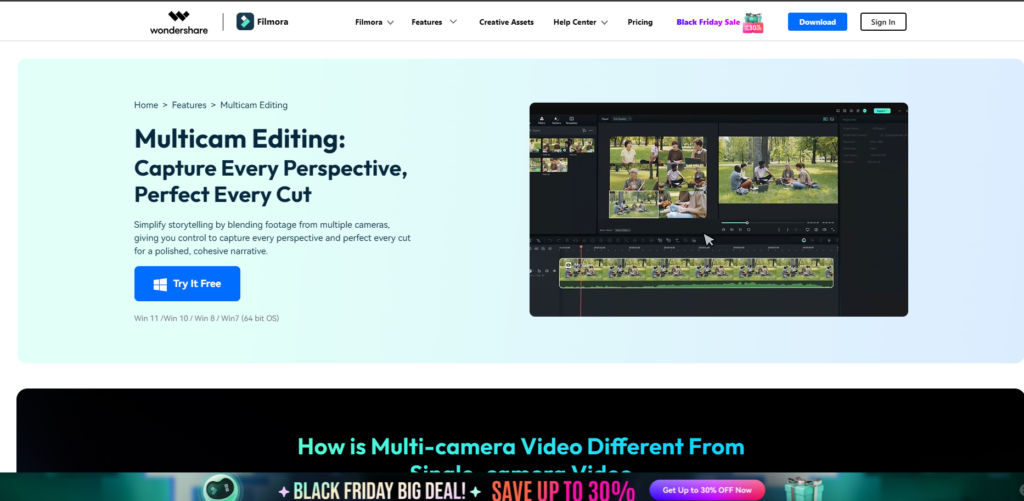Click the red playhead in hero timeline
Viewport: 1024px width, 501px height.
pyautogui.click(x=581, y=281)
